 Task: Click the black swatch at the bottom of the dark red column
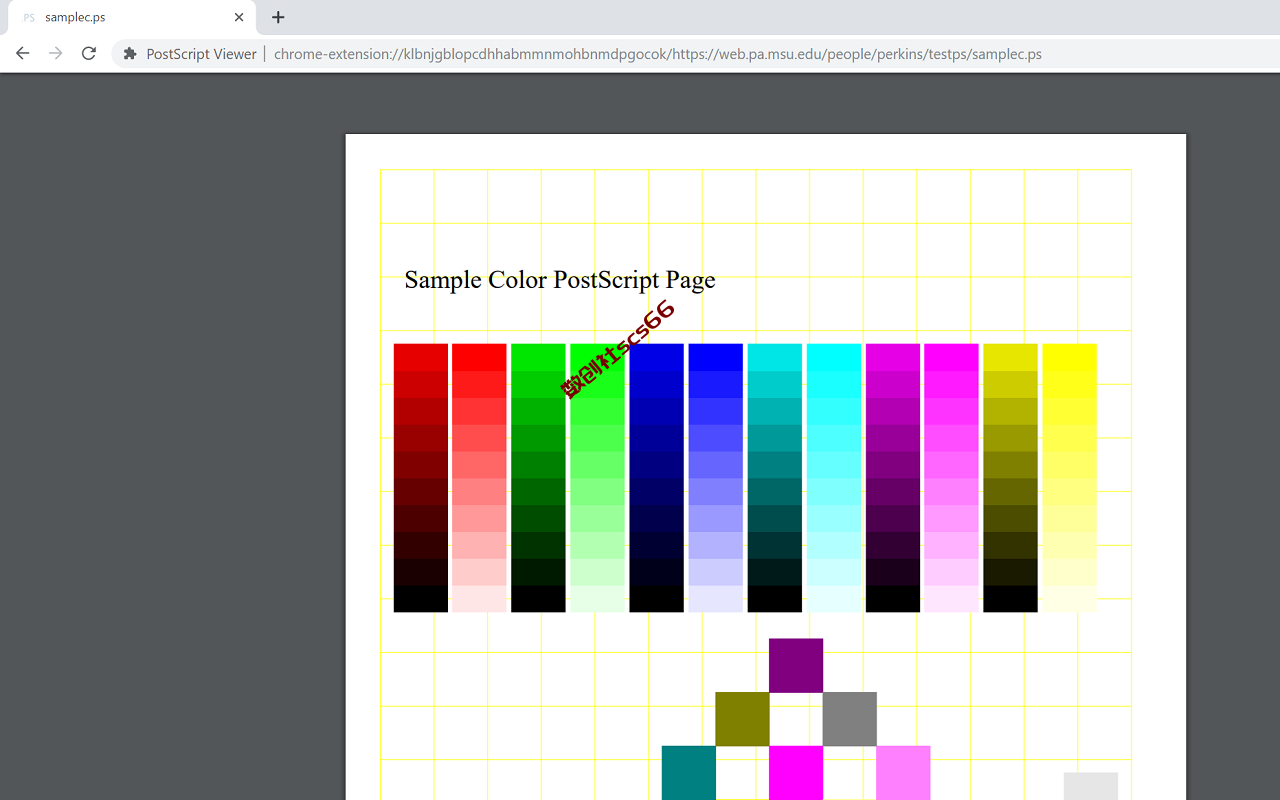pos(421,599)
